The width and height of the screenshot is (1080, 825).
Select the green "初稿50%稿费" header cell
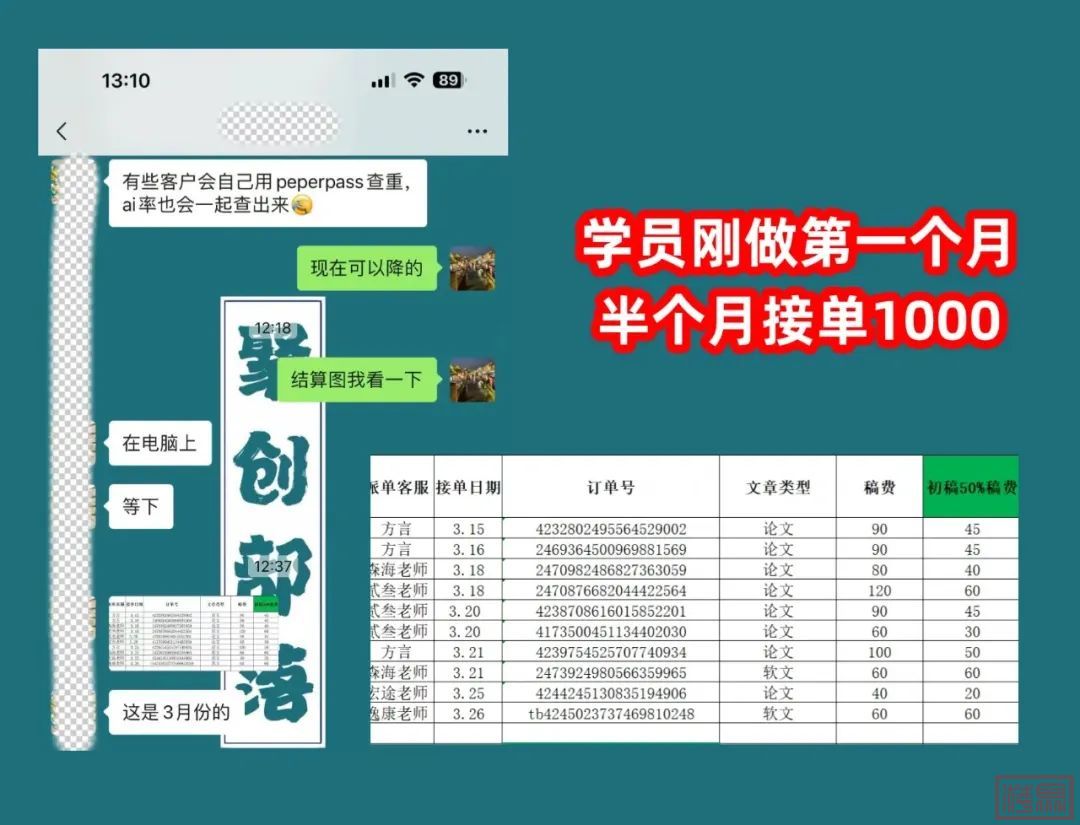970,487
